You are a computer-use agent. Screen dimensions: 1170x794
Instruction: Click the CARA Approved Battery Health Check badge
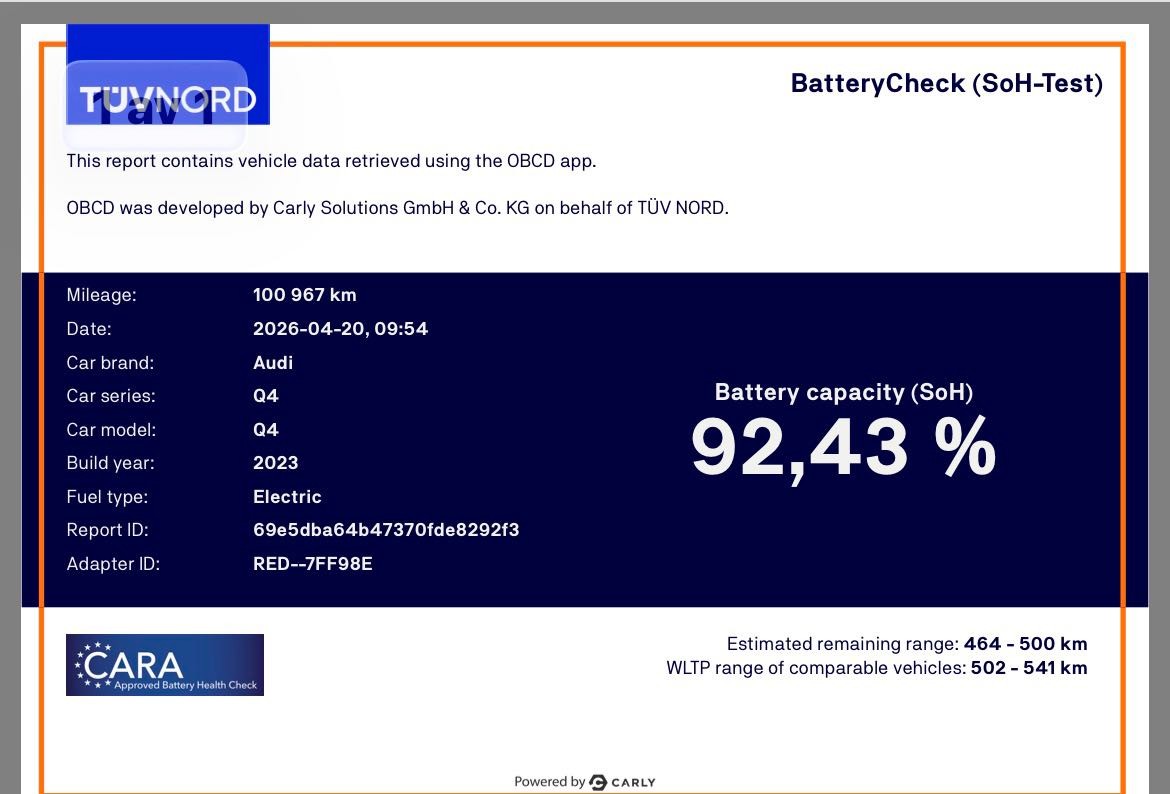click(165, 665)
